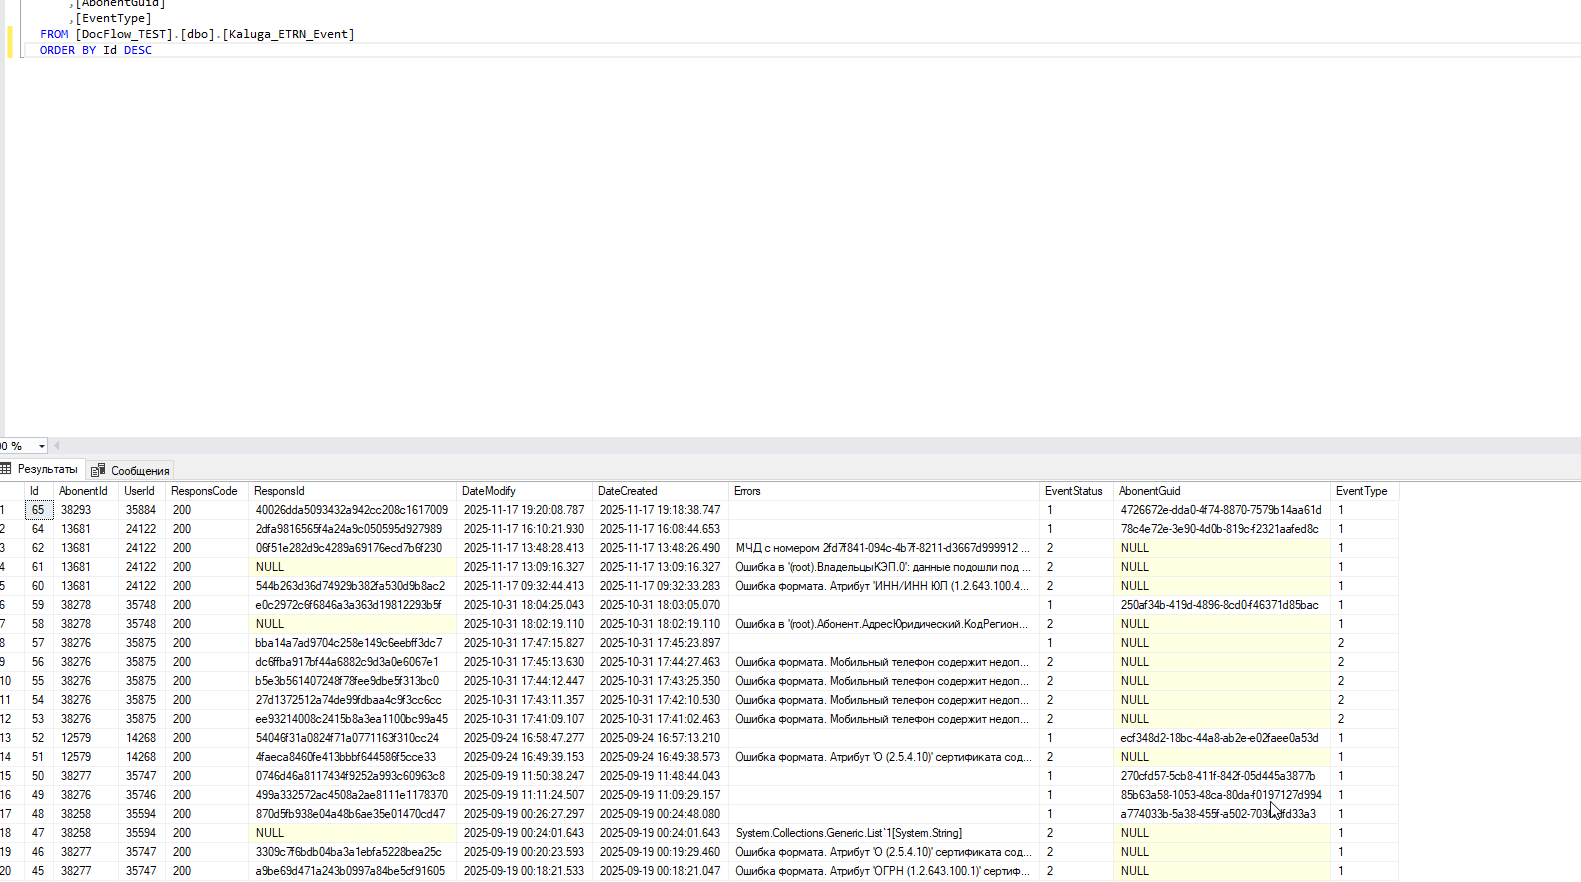The width and height of the screenshot is (1581, 882).
Task: Select AbonentGuid cell starting with 85b63a58-1053
Action: tap(1222, 795)
